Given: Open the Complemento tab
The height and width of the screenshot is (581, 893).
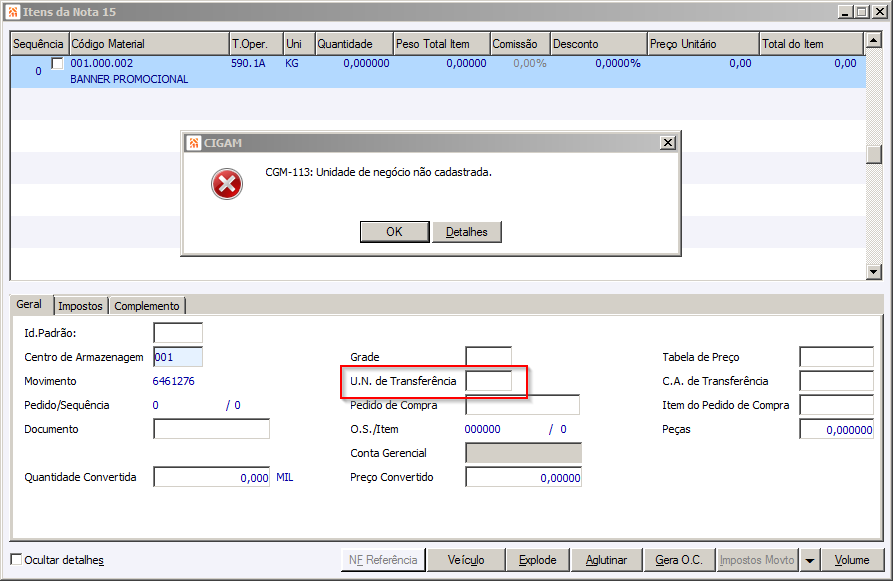Looking at the screenshot, I should coord(147,306).
